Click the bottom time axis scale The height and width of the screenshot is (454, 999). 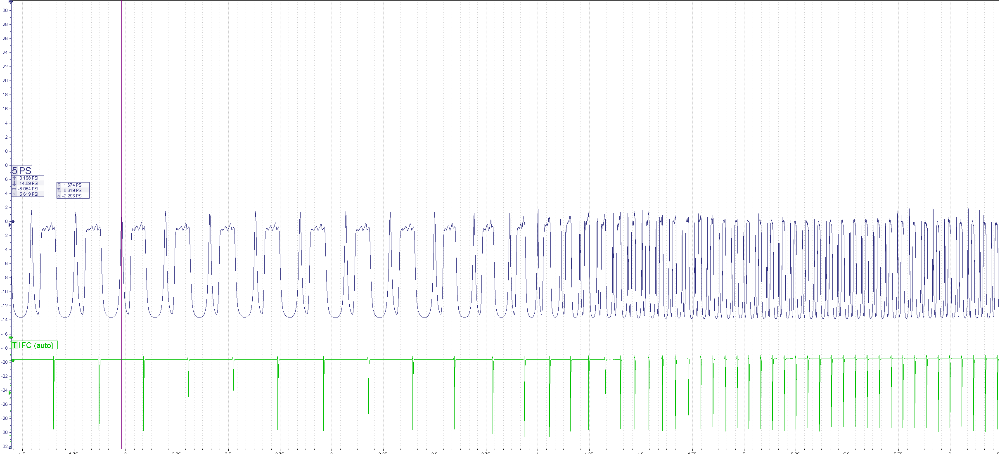click(500, 450)
